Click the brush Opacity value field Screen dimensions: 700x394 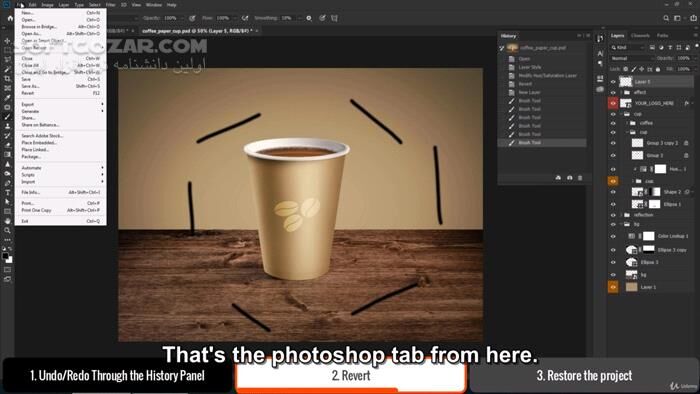click(x=171, y=18)
